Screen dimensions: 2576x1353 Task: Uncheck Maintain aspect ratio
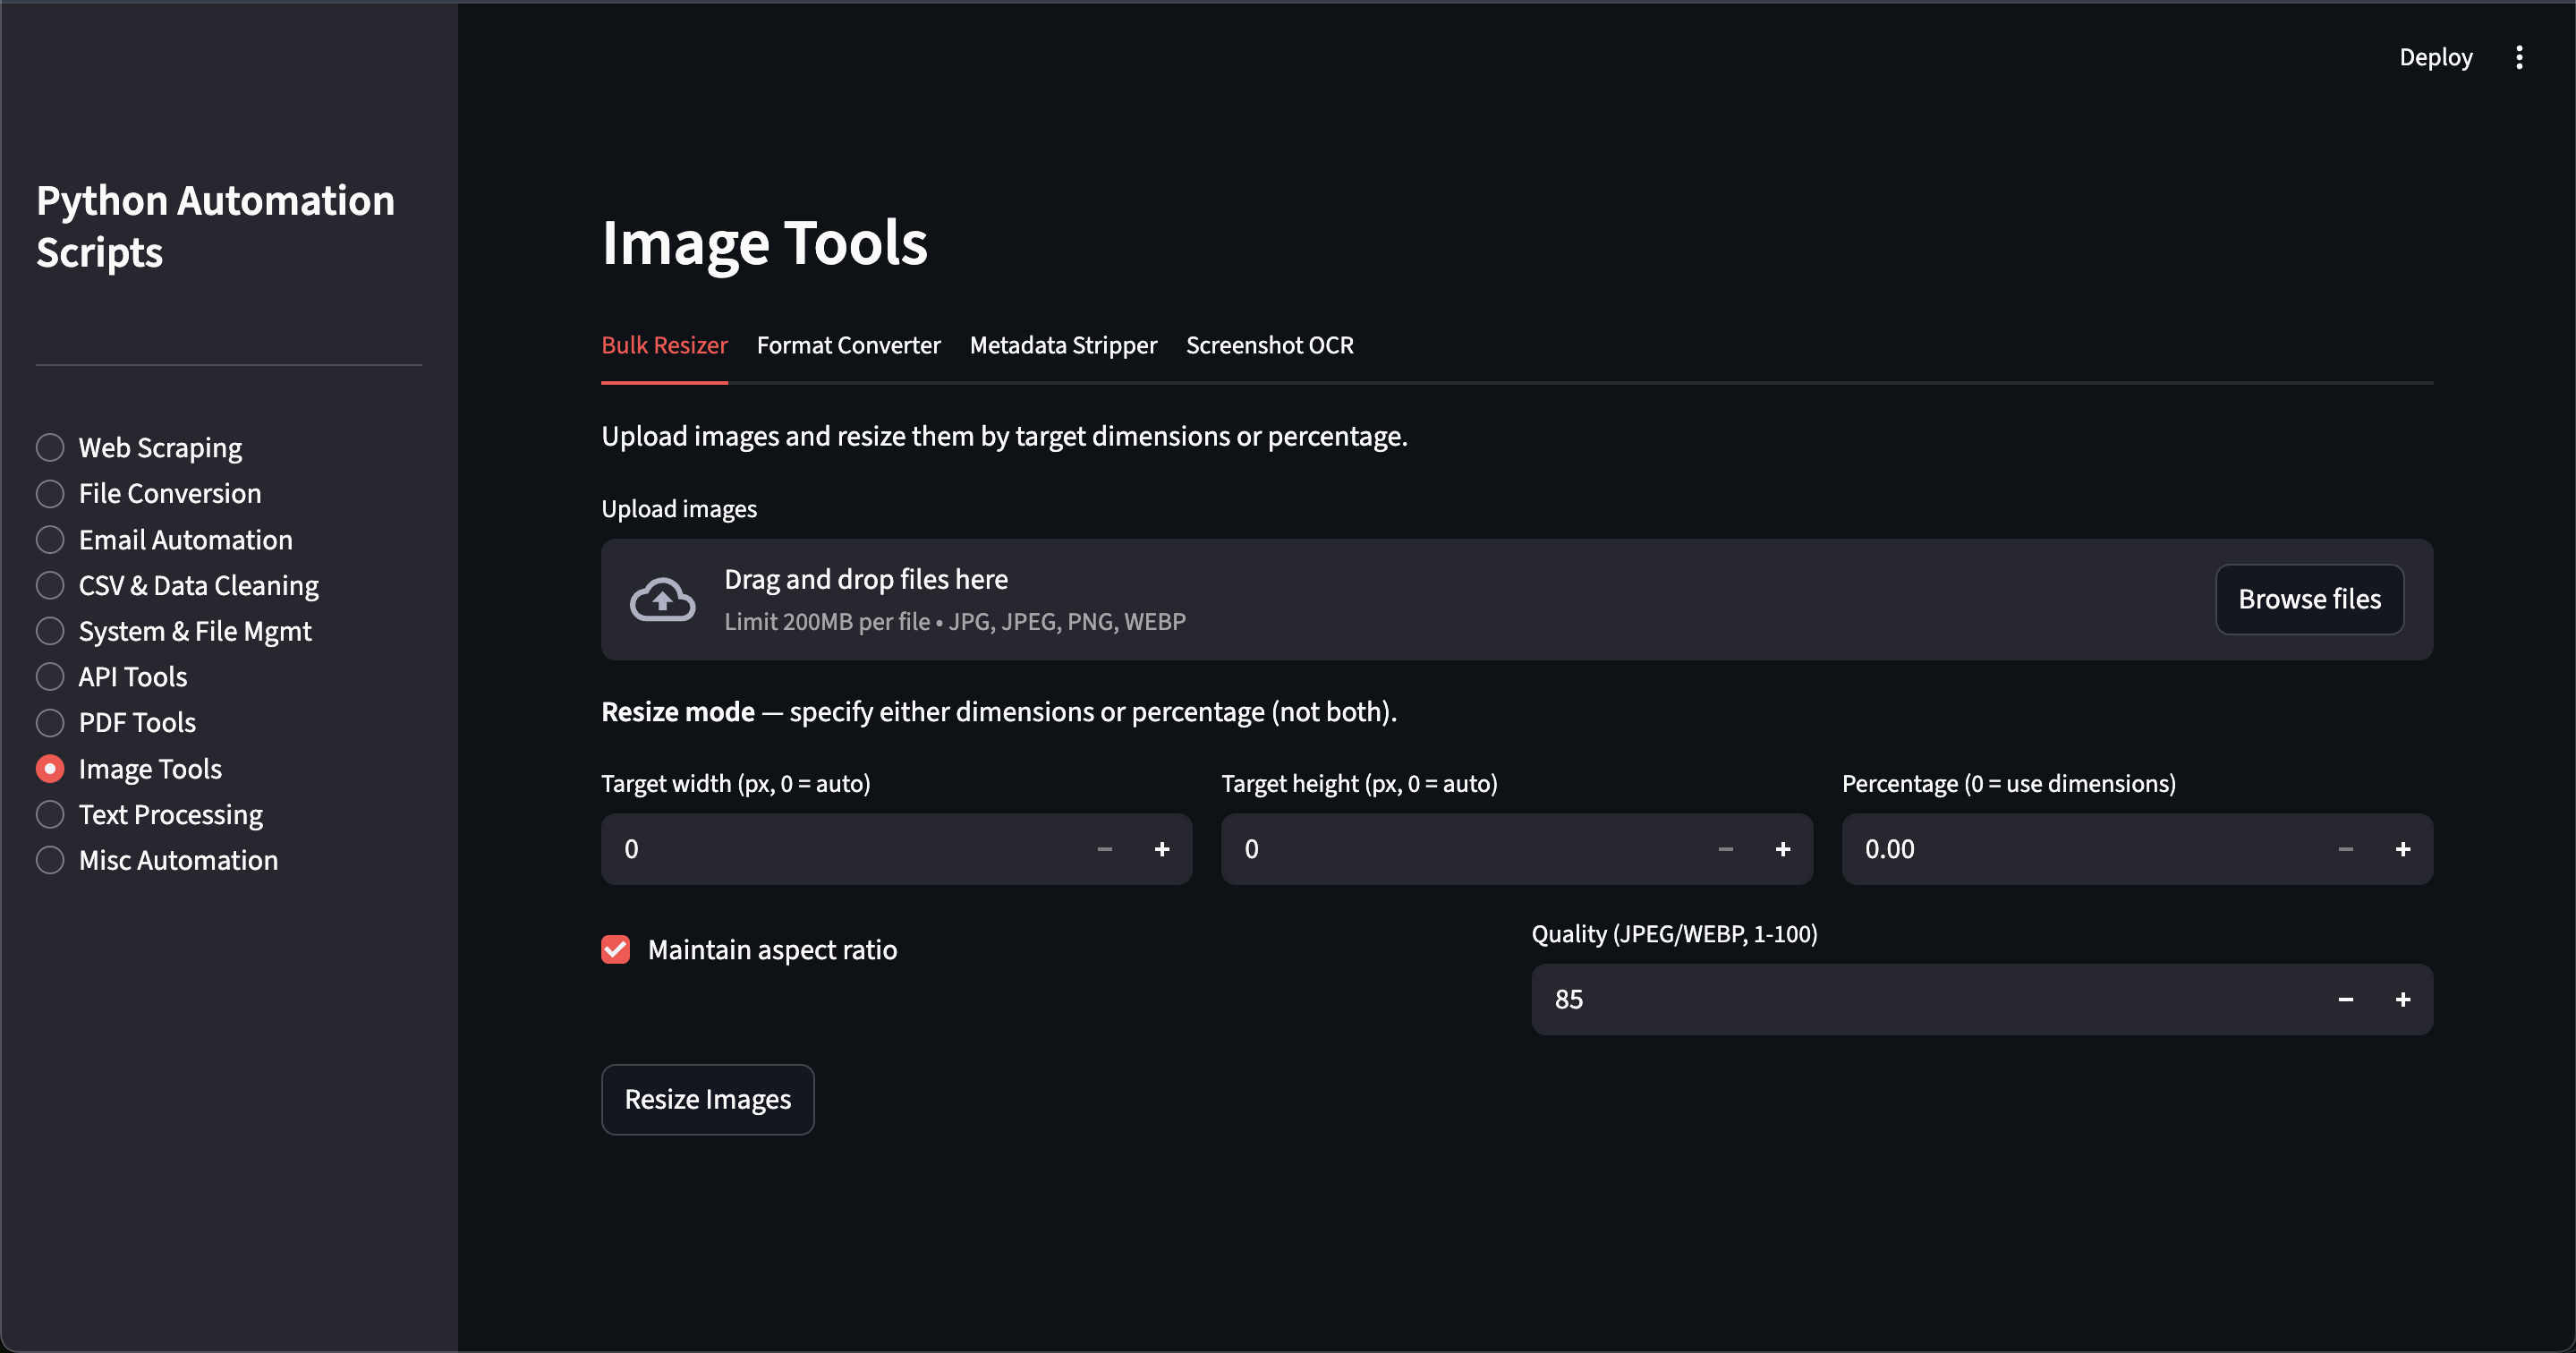[x=615, y=949]
